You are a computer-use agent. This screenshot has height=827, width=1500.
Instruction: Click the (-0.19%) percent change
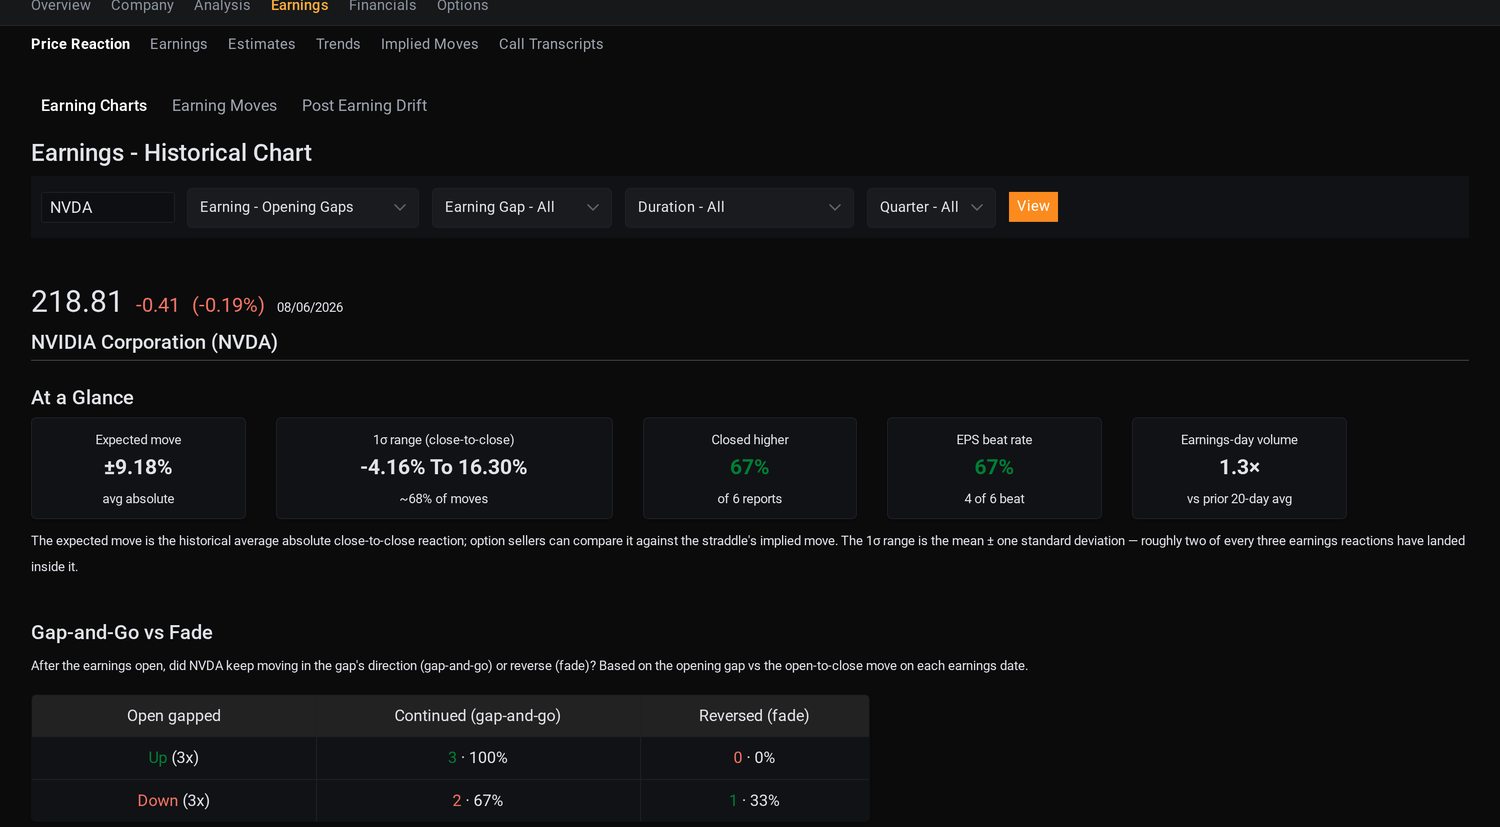pos(228,305)
